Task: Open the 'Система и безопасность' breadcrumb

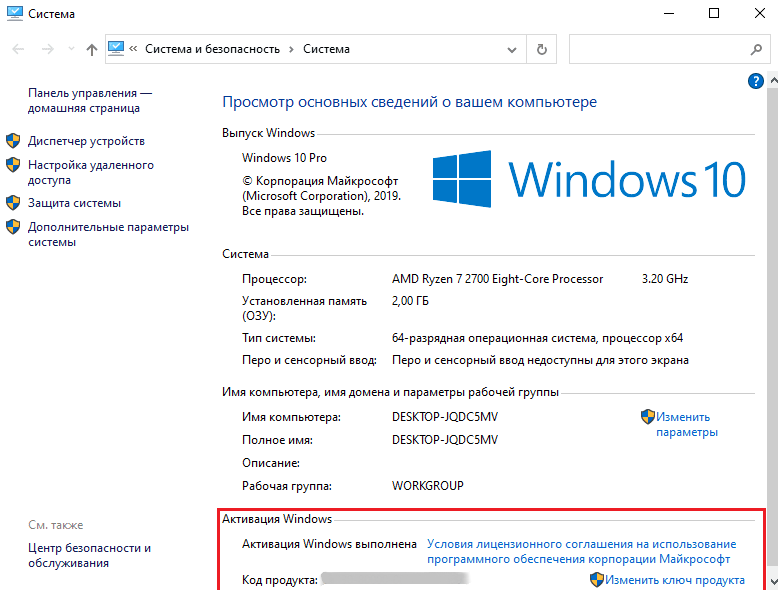Action: tap(212, 49)
